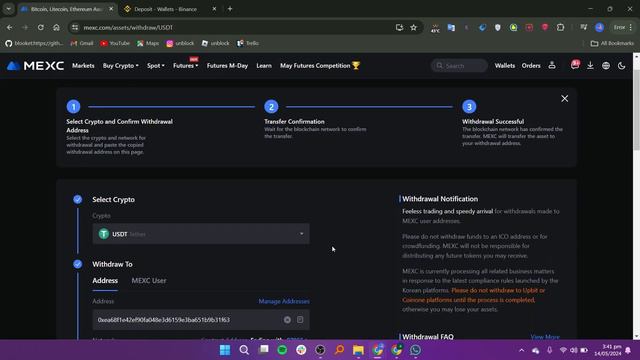Open Chrome profile avatar

click(x=599, y=27)
